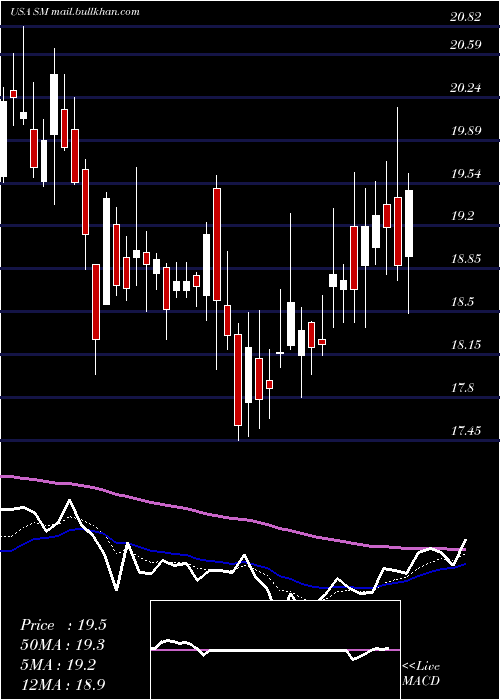Click the 18.85 price axis label
500x700 pixels.
pos(466,259)
